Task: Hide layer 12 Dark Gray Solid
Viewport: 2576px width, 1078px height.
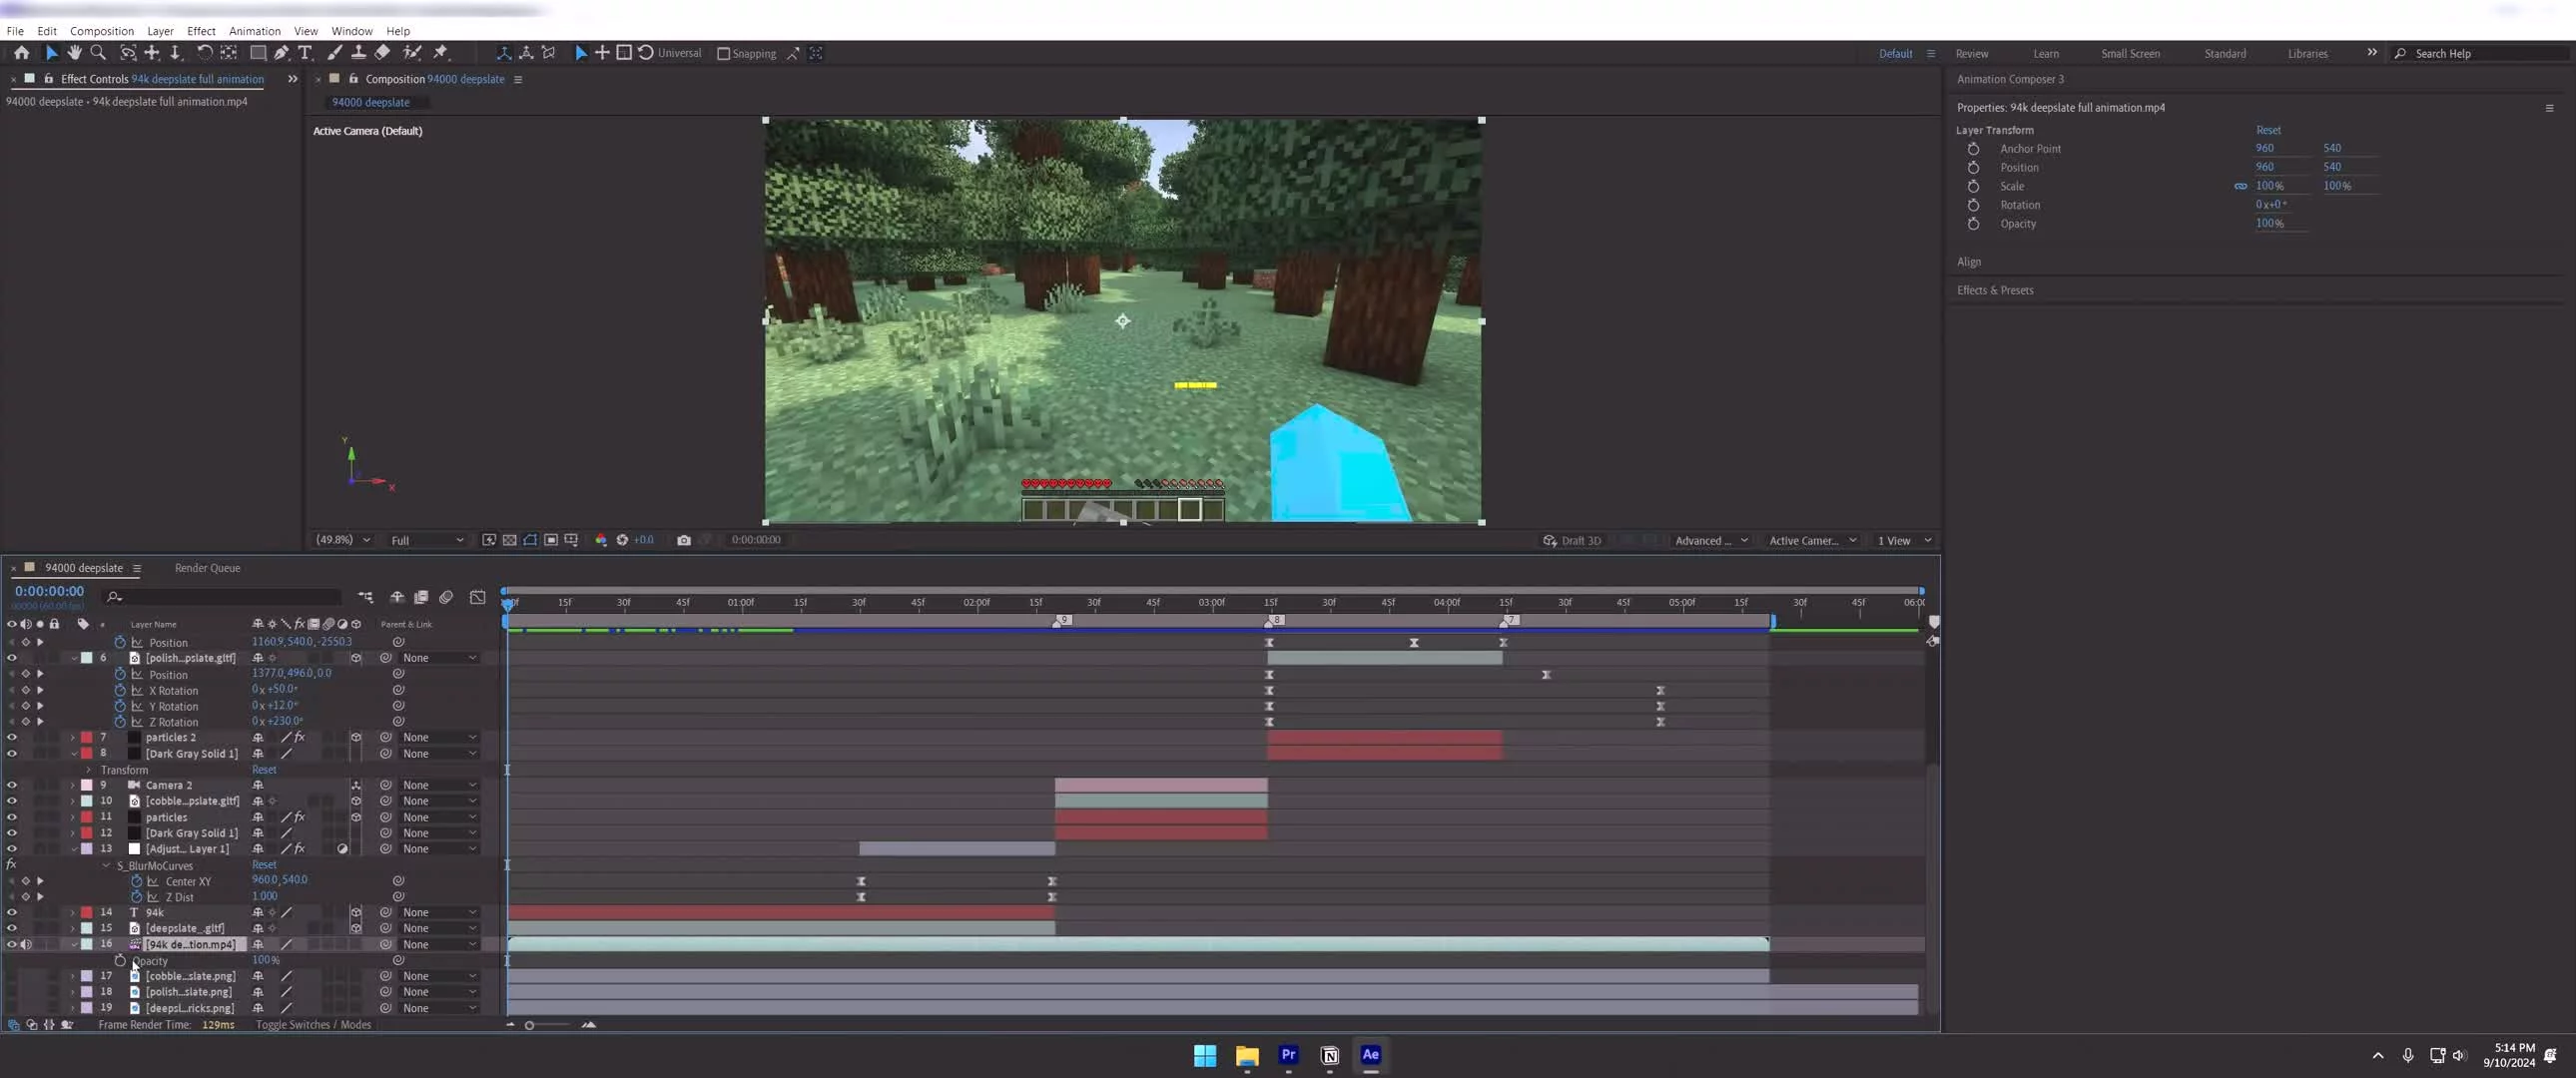Action: (x=12, y=833)
